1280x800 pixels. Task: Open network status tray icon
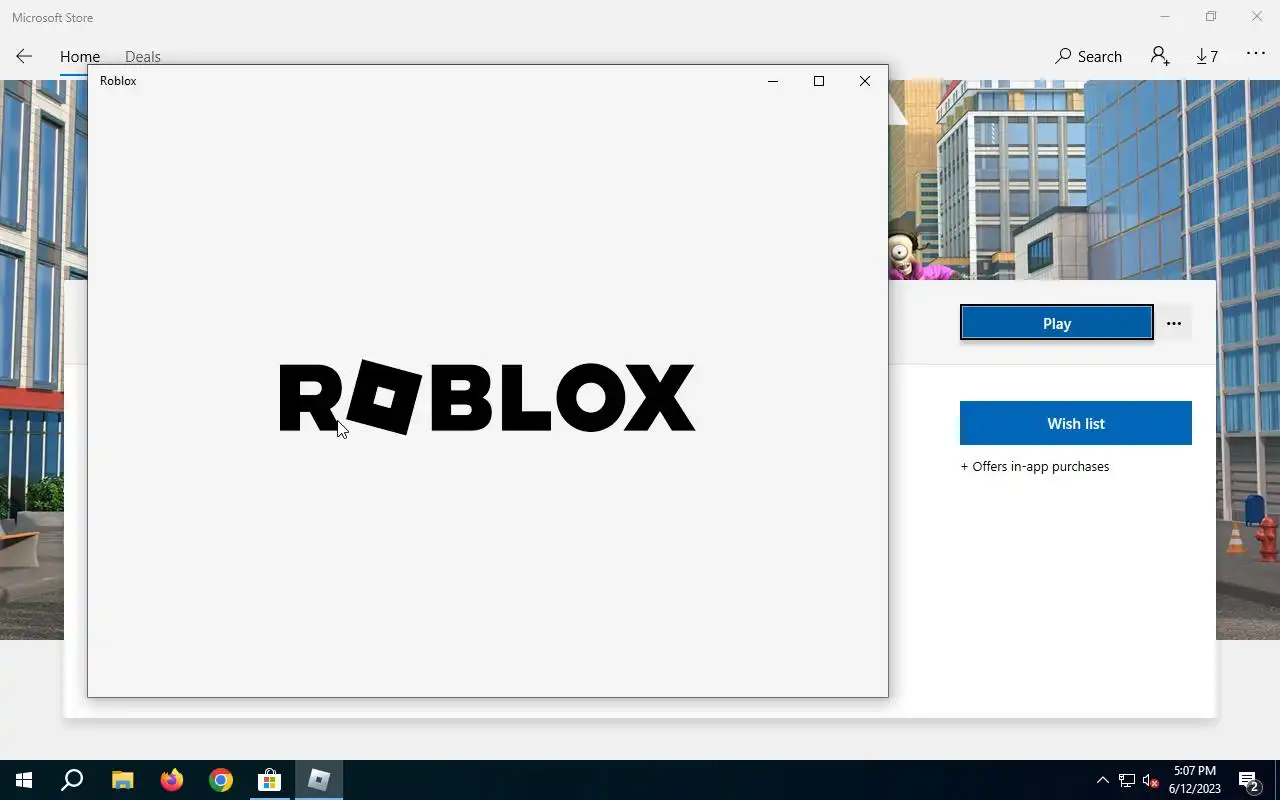[x=1127, y=780]
